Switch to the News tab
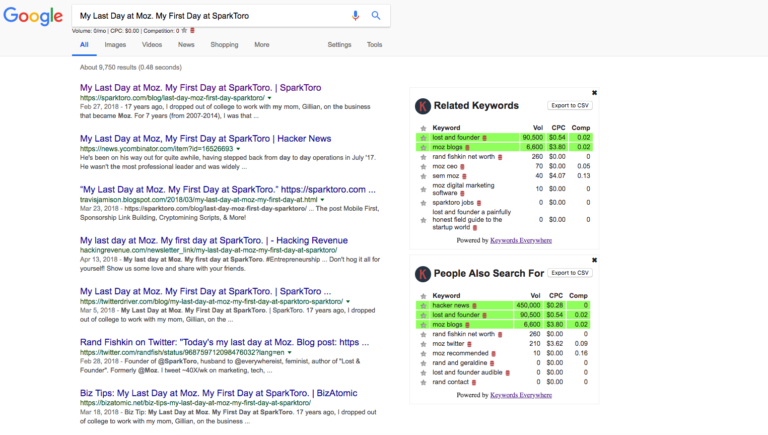The height and width of the screenshot is (435, 768). [186, 45]
